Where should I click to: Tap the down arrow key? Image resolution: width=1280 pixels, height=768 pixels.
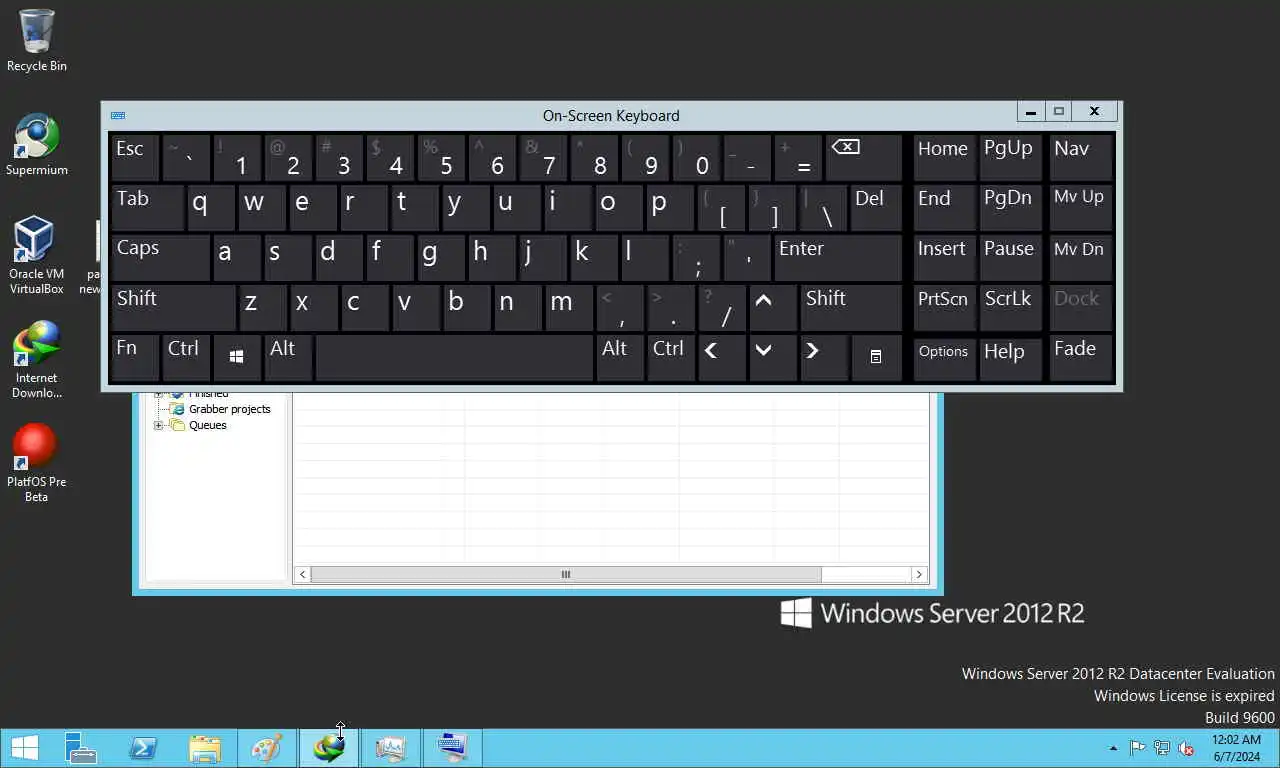(x=773, y=358)
